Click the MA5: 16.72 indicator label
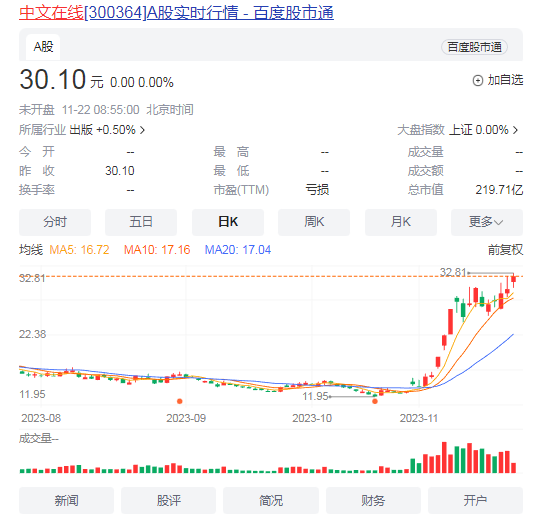Screen dimensions: 549x522 79,250
